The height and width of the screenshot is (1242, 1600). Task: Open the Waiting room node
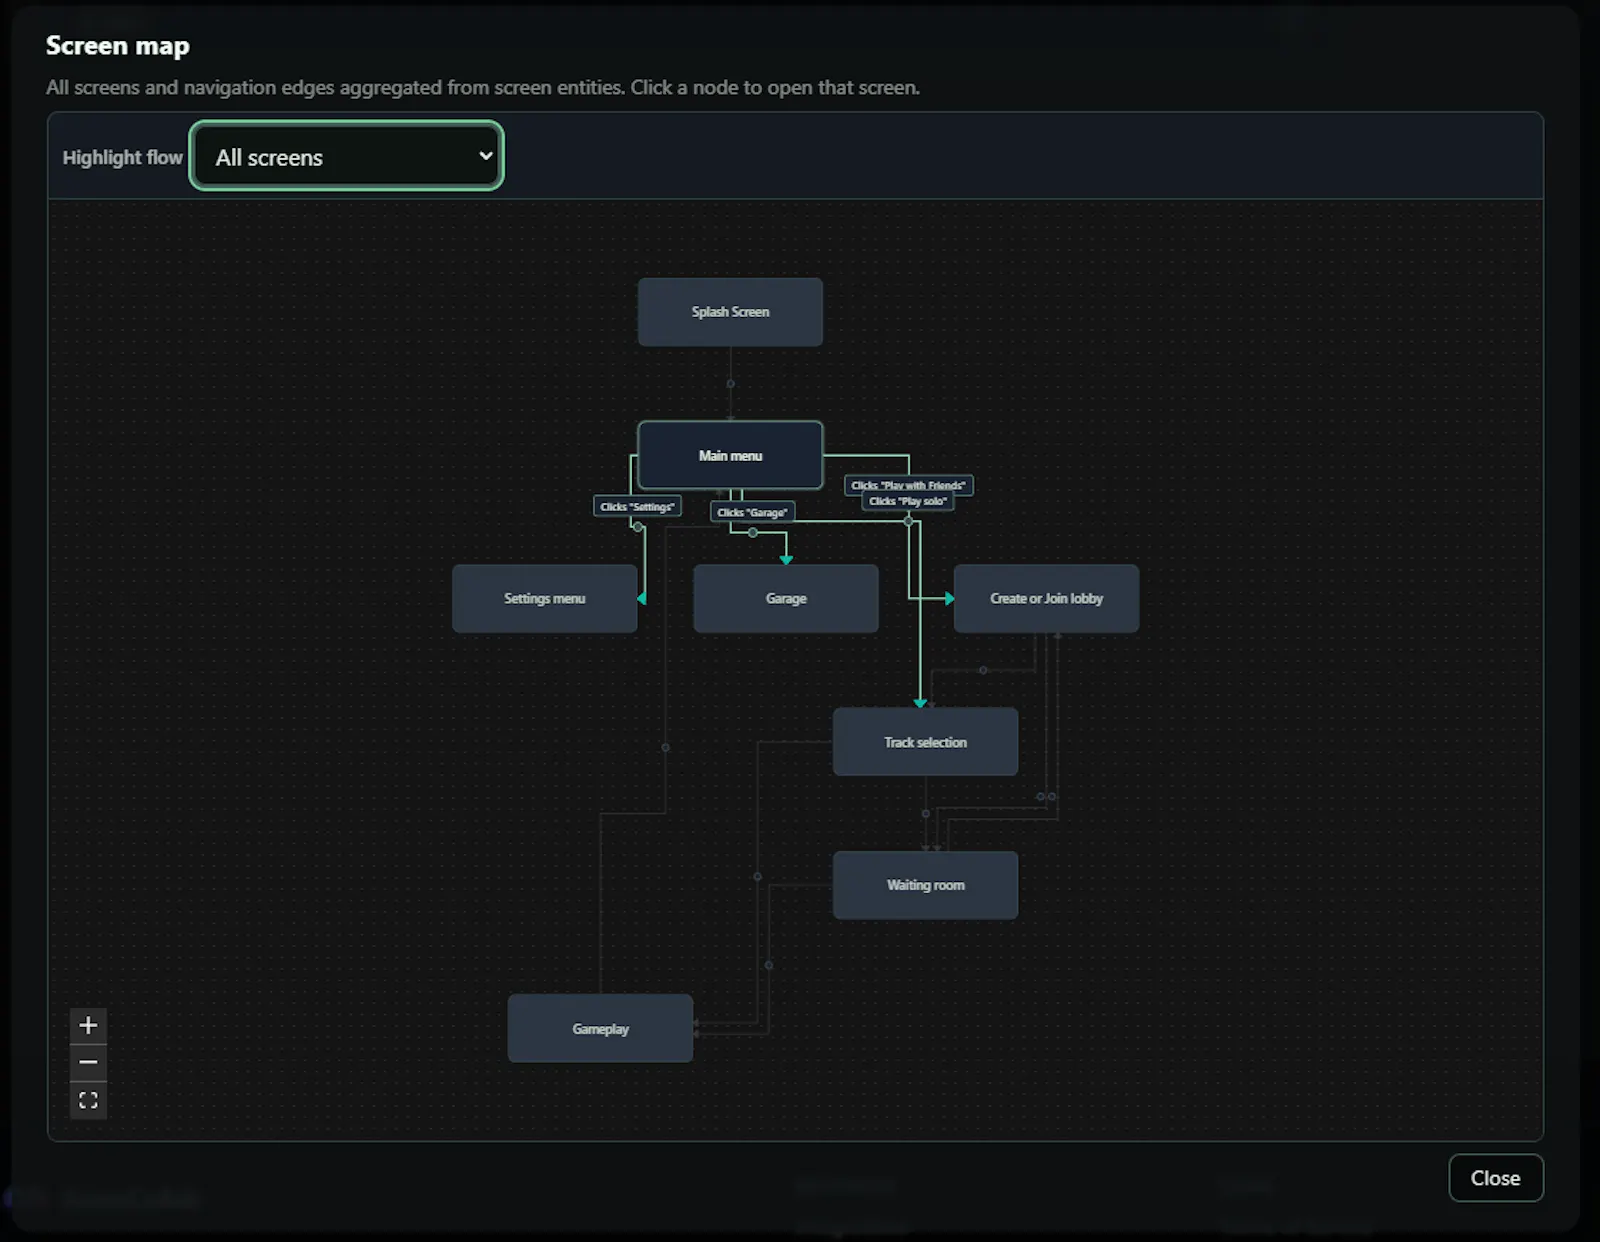[925, 885]
